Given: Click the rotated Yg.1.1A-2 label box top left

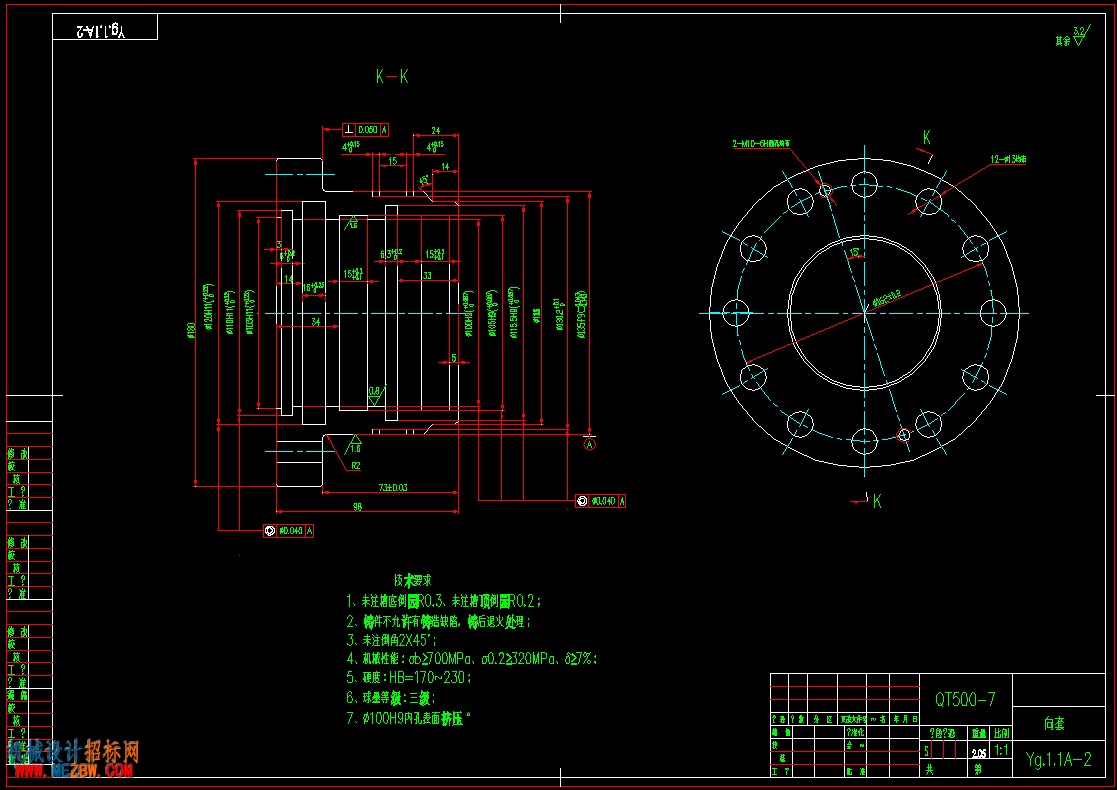Looking at the screenshot, I should tap(105, 27).
